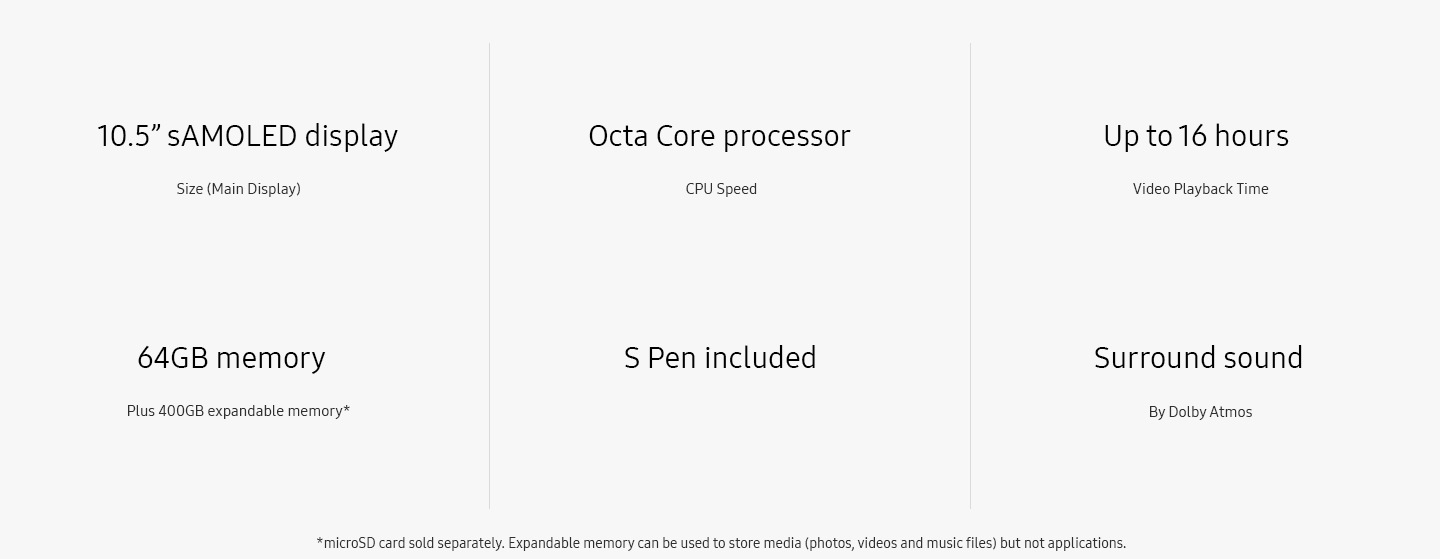Click the Surround sound heading

point(1198,358)
